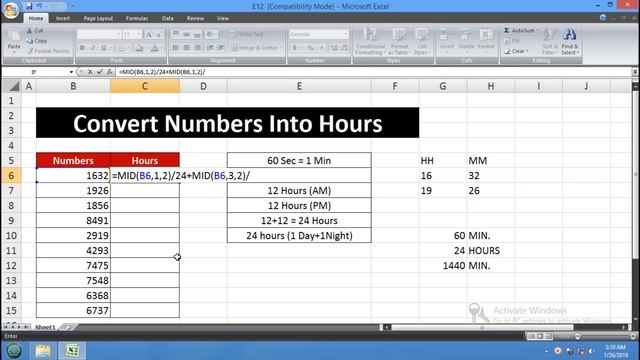Screen dimensions: 640x360
Task: Switch to the Home tab
Action: point(36,18)
